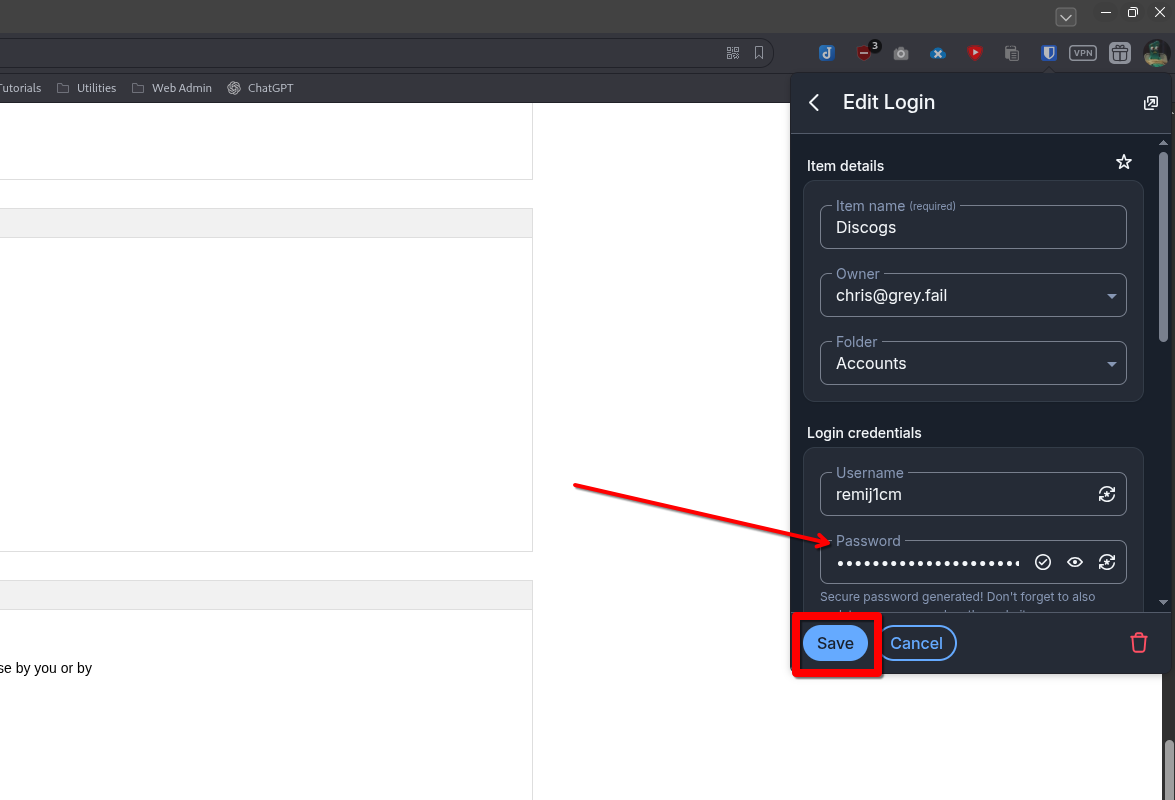1175x800 pixels.
Task: Delete the login with red trash icon
Action: [x=1138, y=643]
